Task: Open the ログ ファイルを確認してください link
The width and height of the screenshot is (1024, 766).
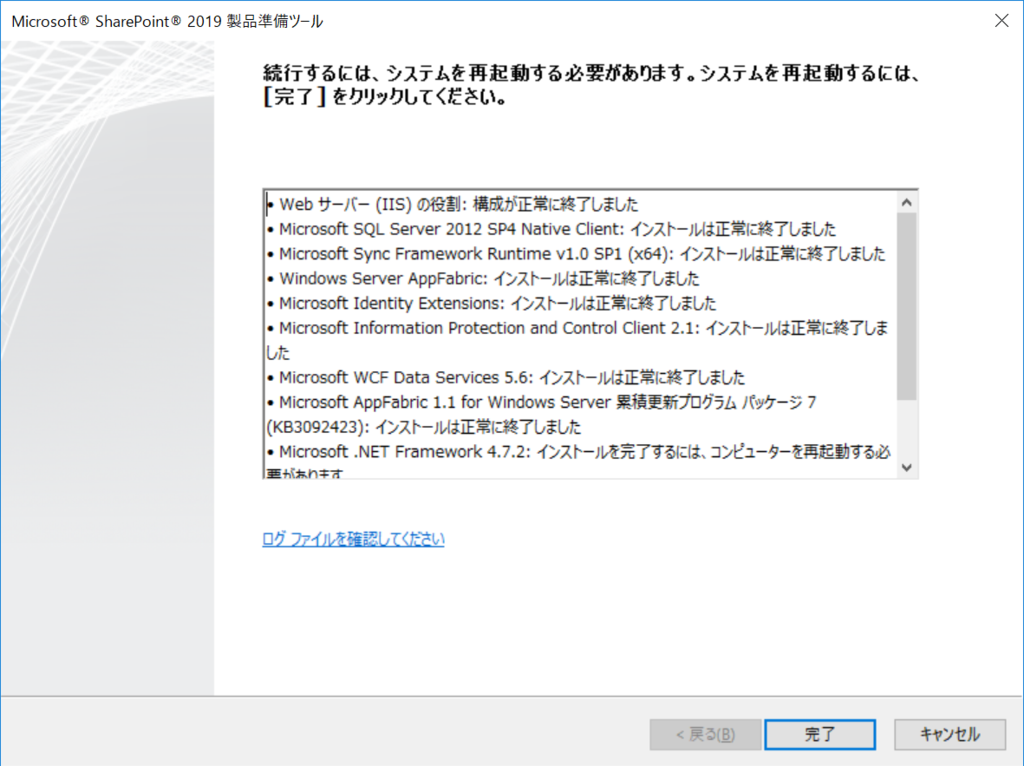Action: click(x=353, y=539)
